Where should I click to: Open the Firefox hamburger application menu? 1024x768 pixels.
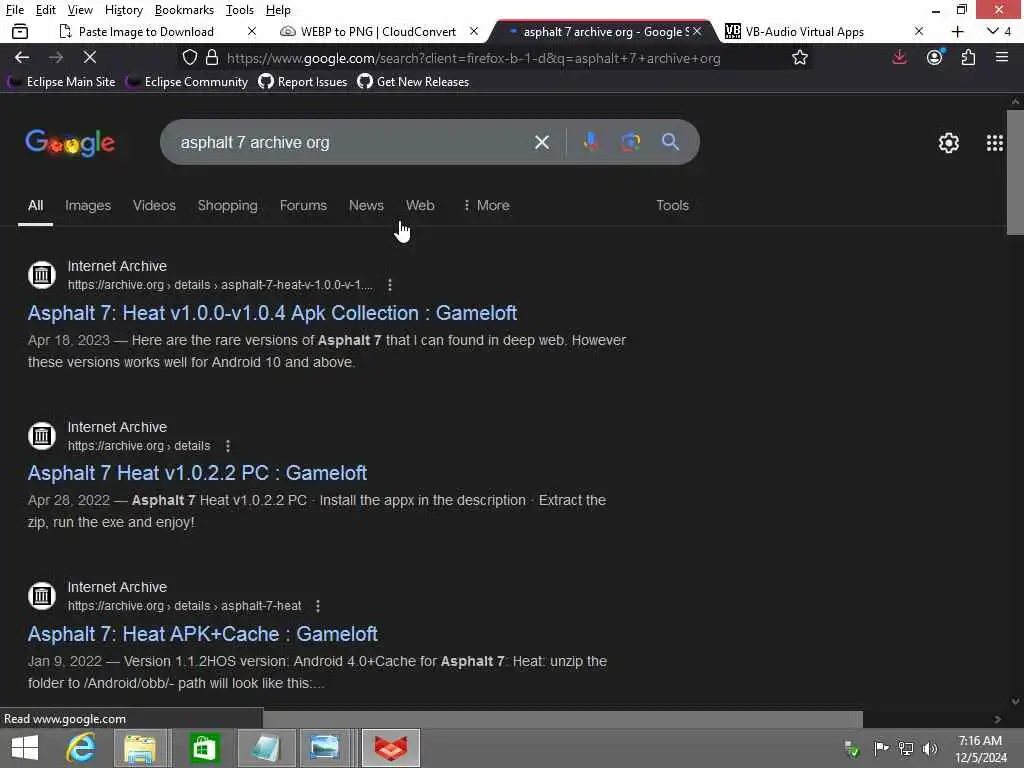pyautogui.click(x=1002, y=57)
